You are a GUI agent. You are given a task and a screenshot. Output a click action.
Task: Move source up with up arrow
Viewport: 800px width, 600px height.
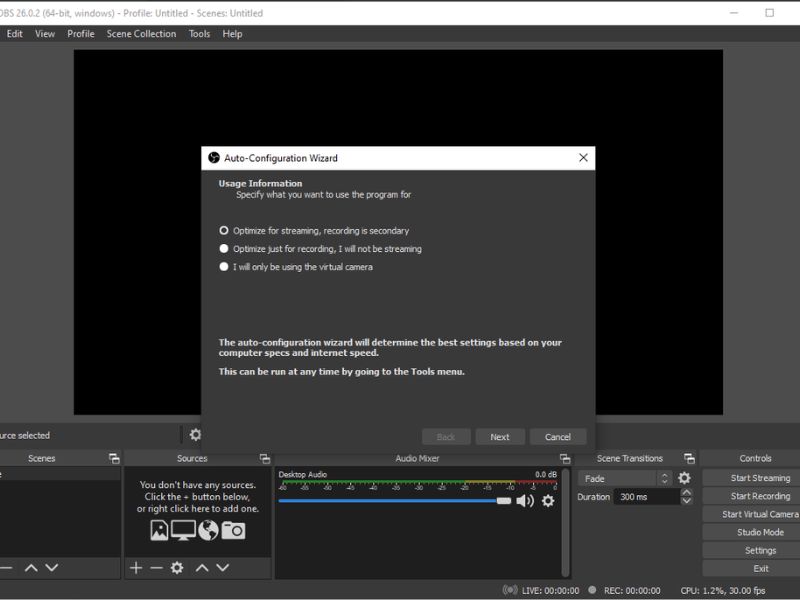(202, 567)
